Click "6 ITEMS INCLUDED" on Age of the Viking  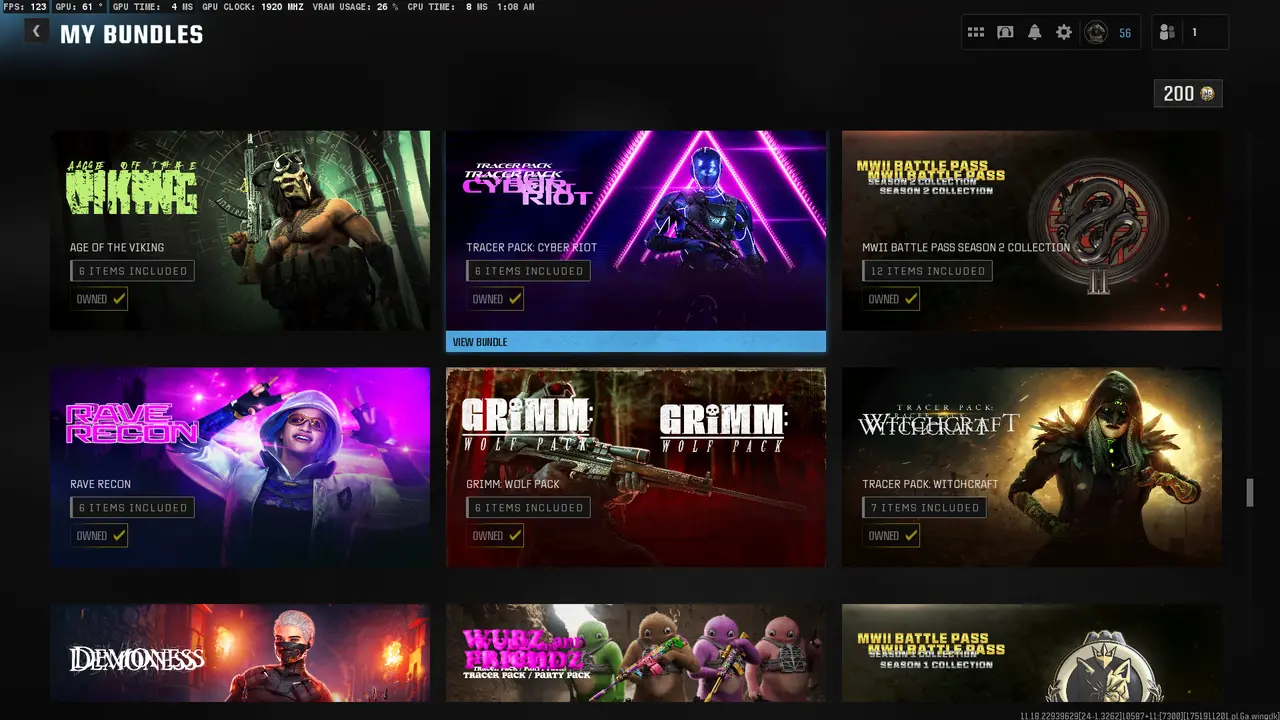coord(132,271)
